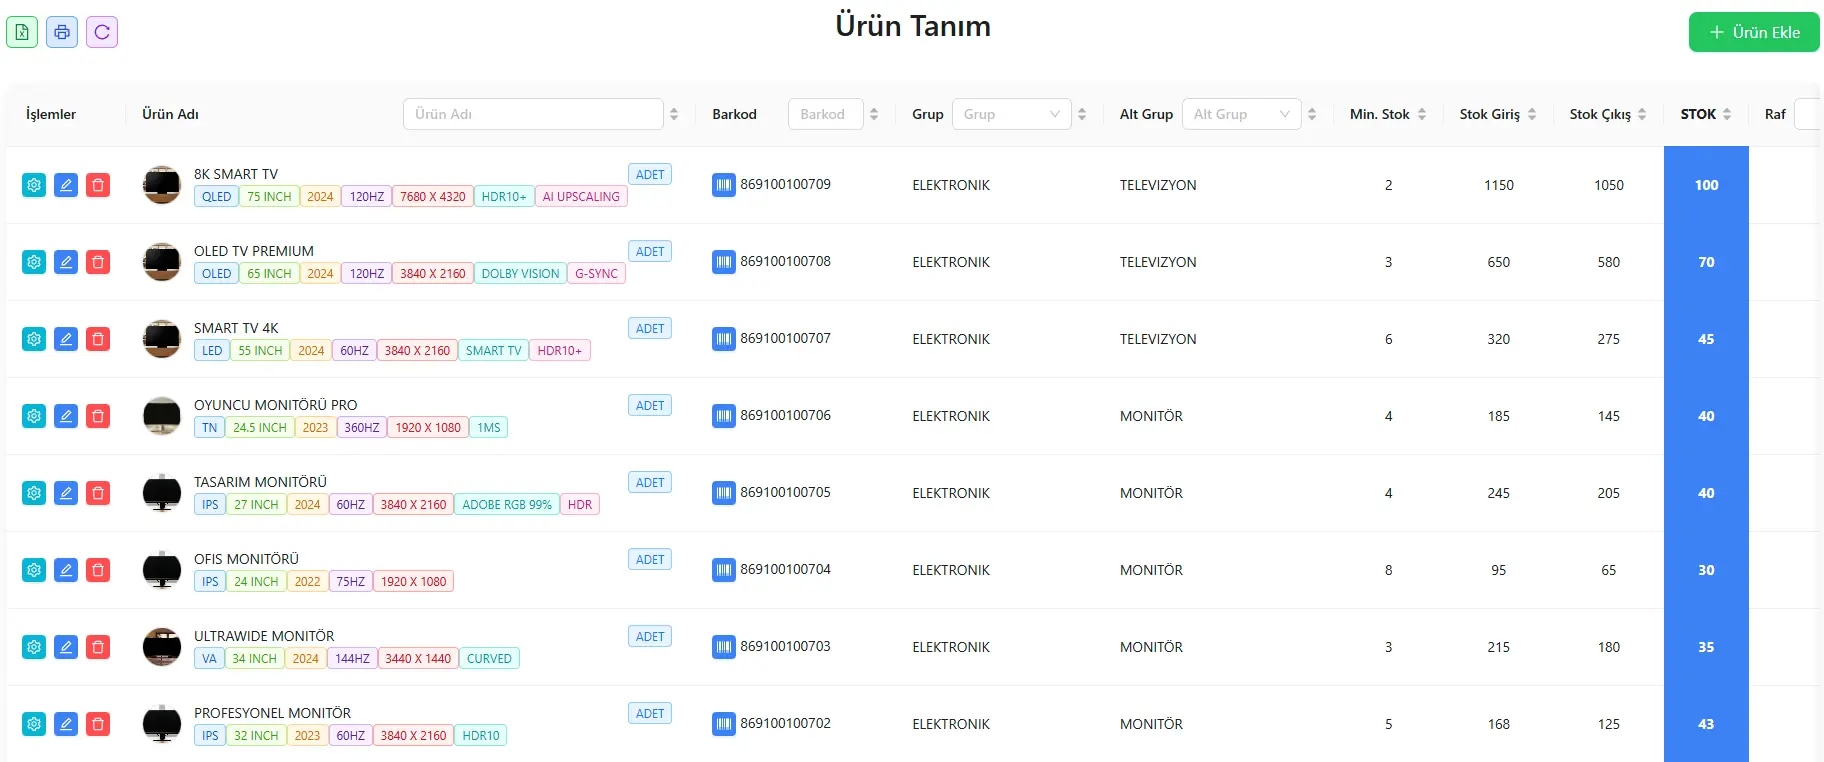Click the purple refresh icon
Viewport: 1824px width, 762px height.
[102, 32]
